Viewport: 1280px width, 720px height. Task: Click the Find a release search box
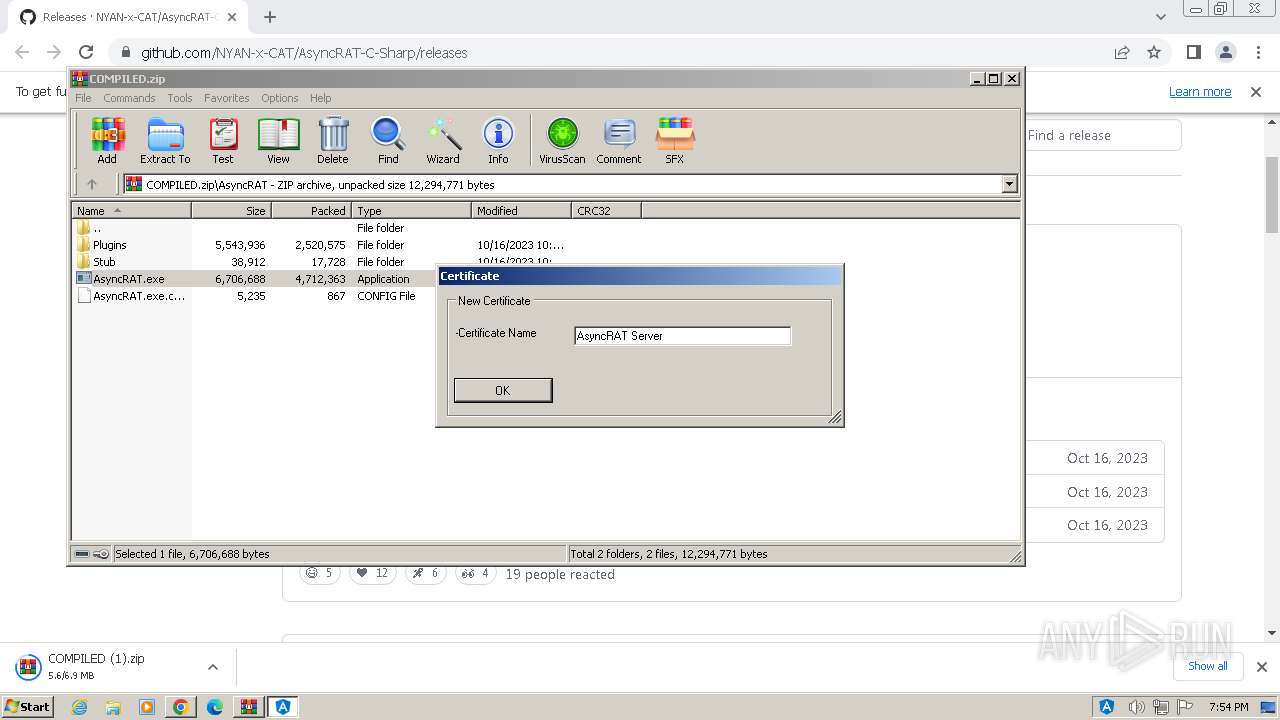click(x=1102, y=135)
